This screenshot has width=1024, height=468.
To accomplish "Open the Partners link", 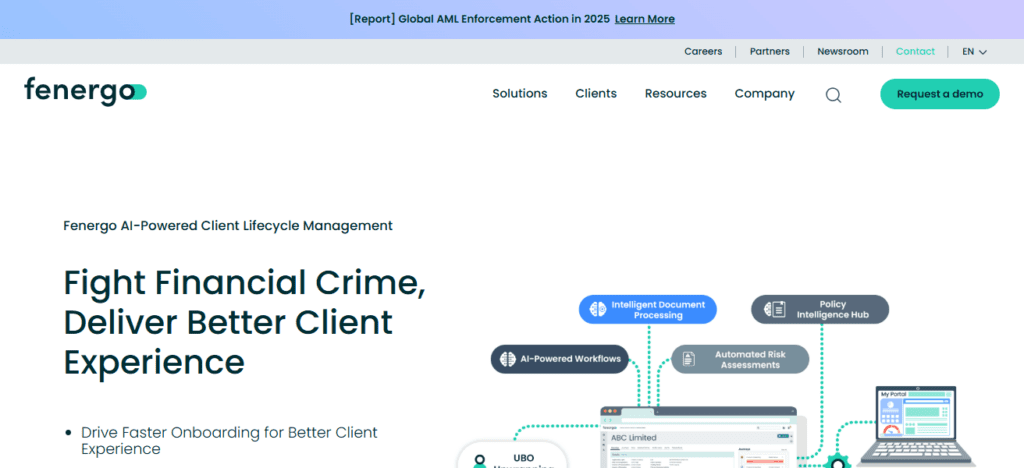I will tap(769, 52).
